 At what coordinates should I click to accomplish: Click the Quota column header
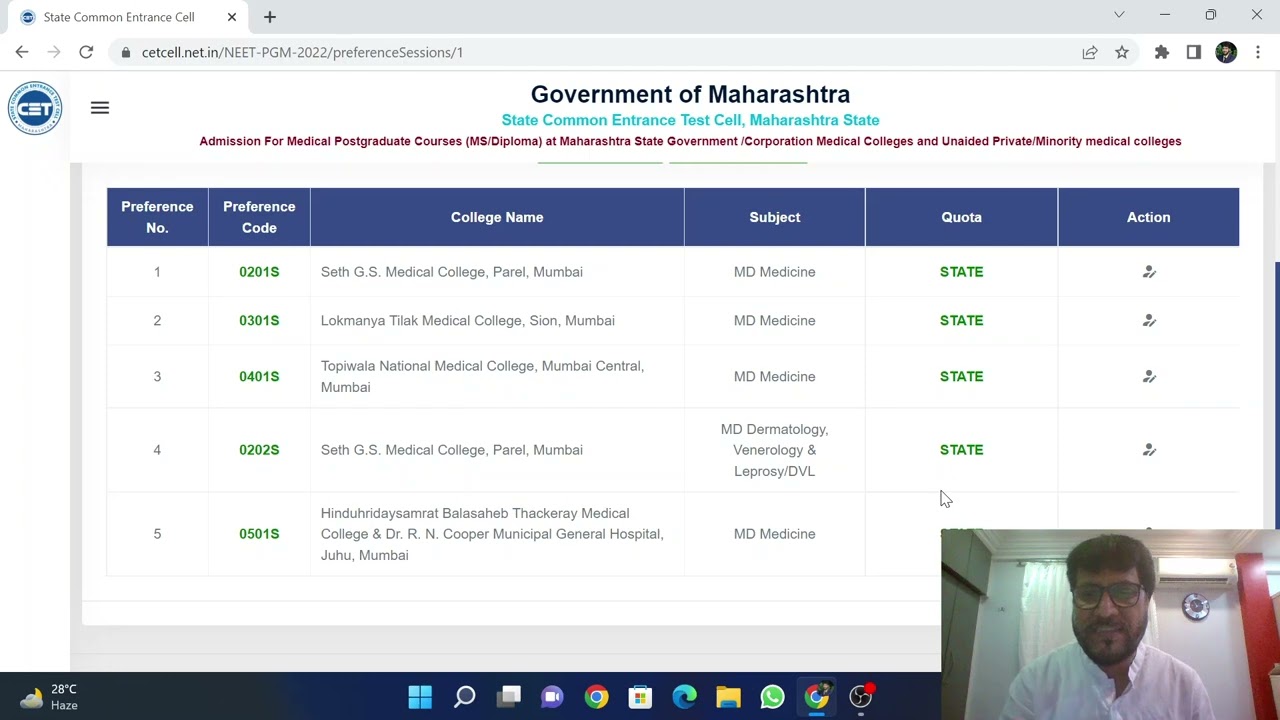[x=961, y=217]
